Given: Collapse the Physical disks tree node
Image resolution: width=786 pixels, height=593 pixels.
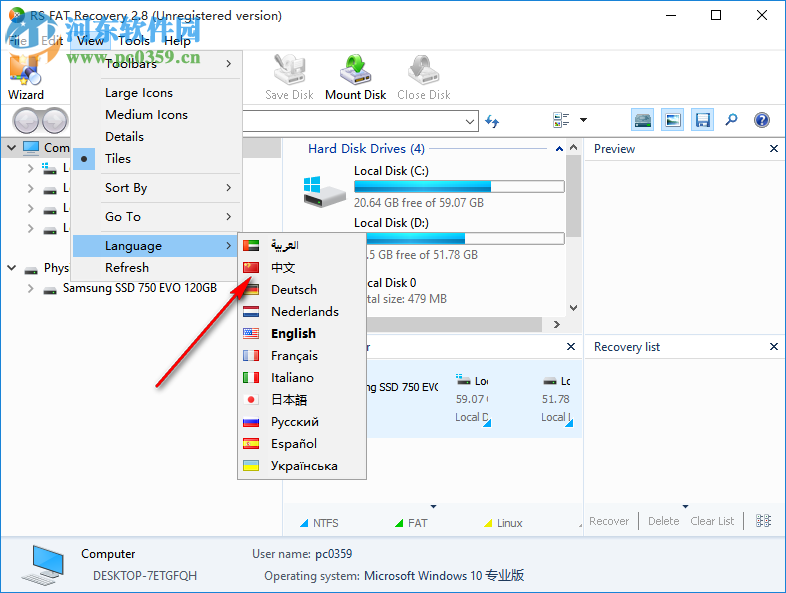Looking at the screenshot, I should point(12,268).
